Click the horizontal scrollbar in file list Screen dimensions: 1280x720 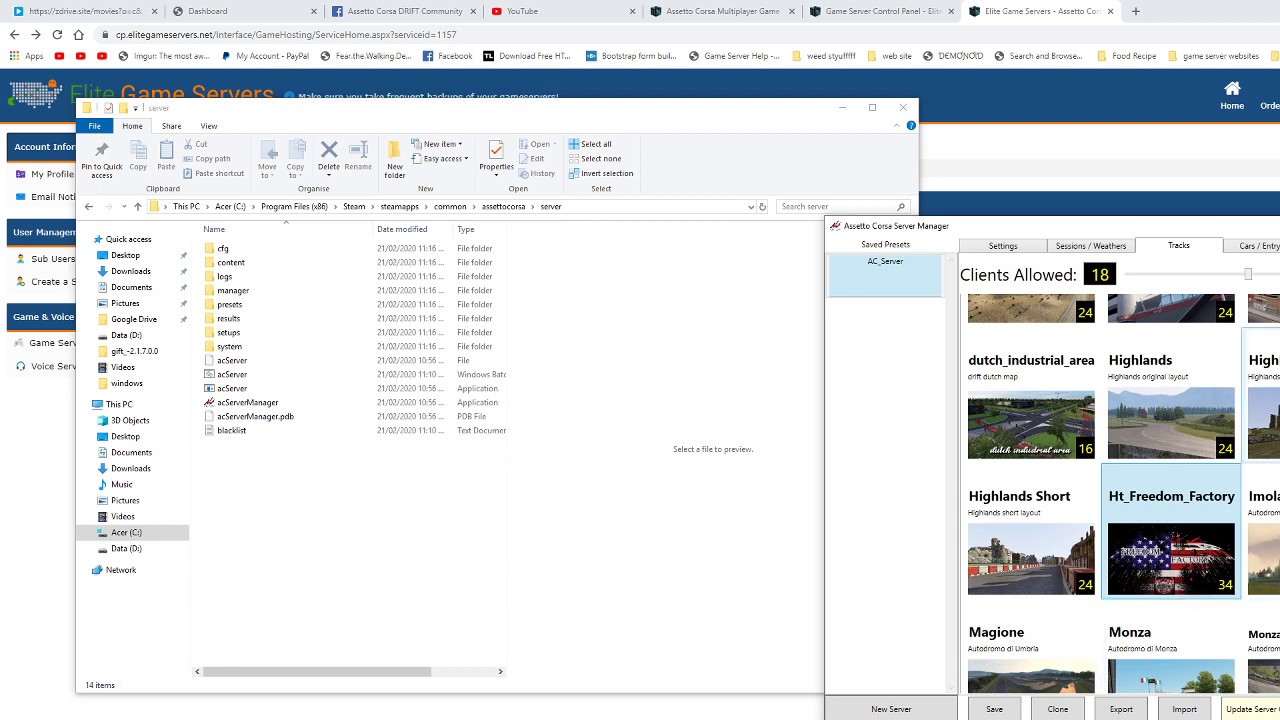318,671
